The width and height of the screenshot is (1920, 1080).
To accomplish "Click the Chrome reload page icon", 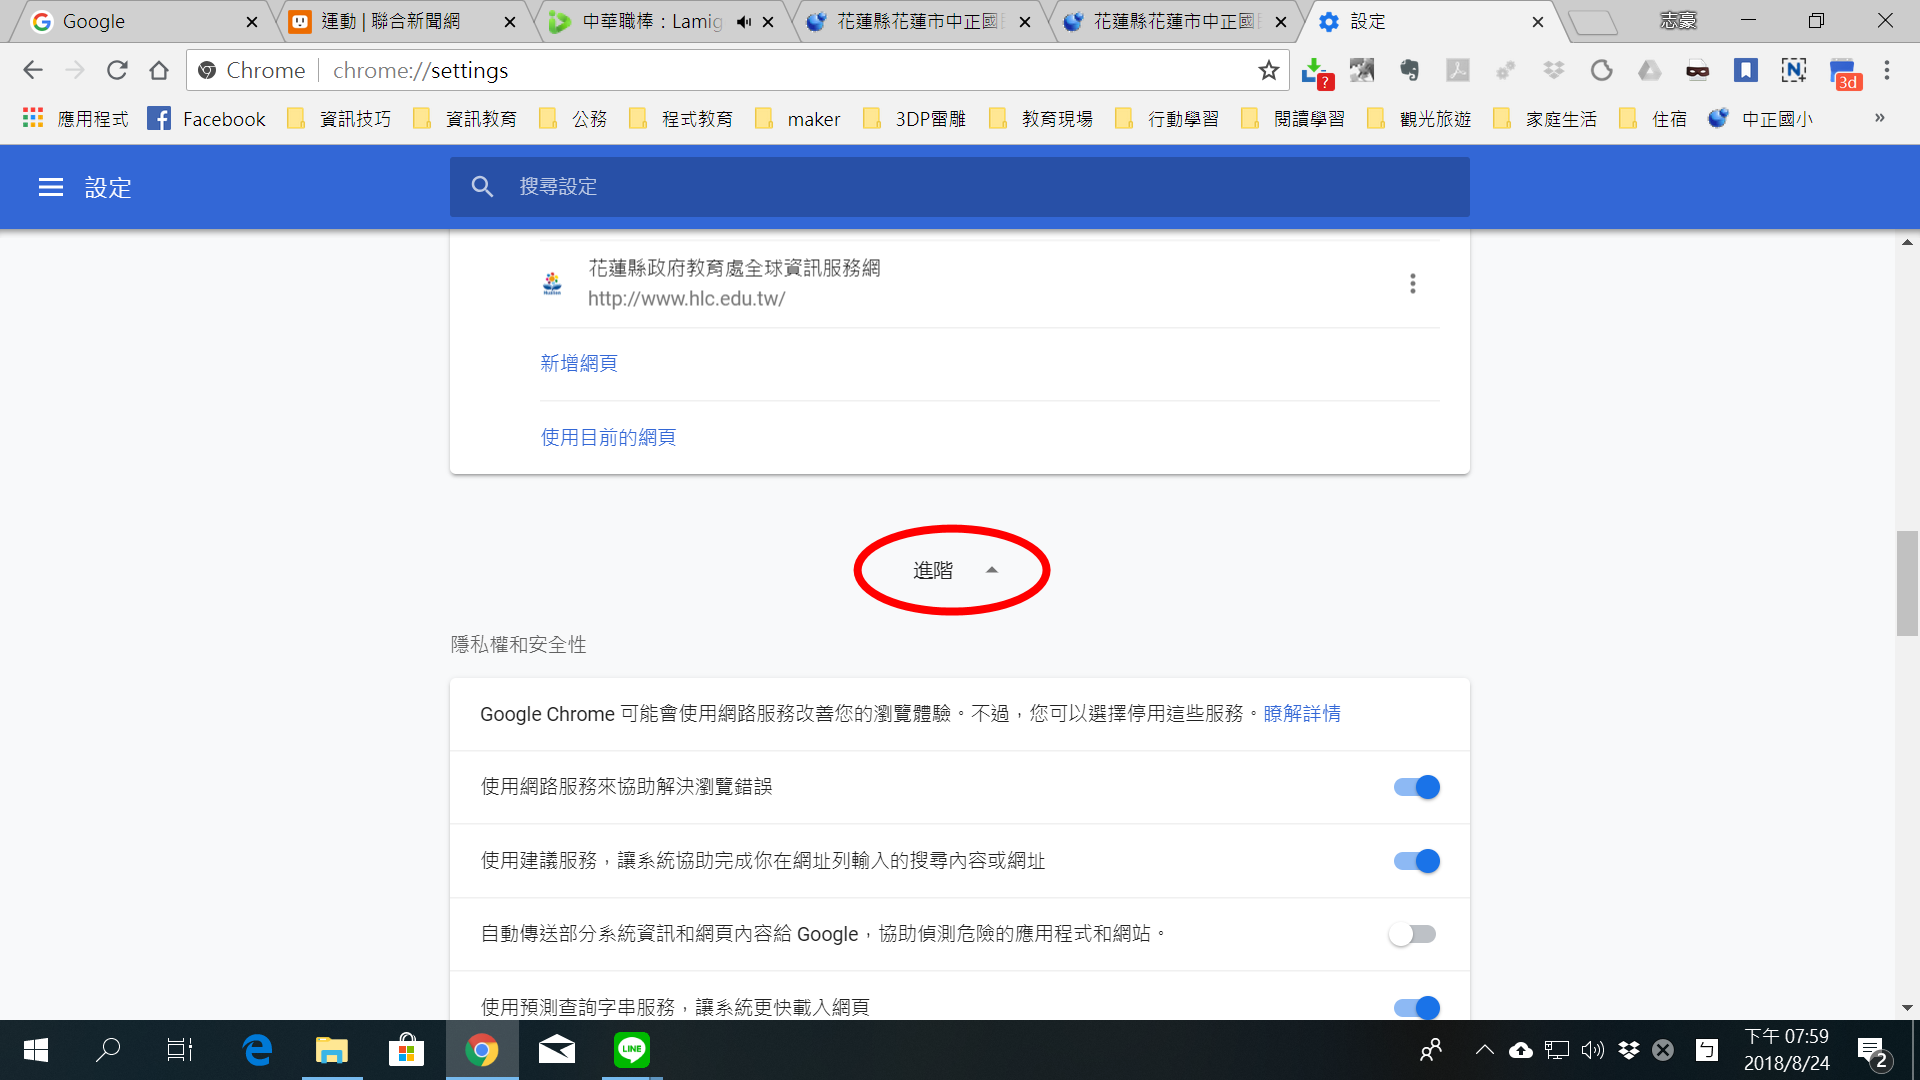I will (x=117, y=70).
